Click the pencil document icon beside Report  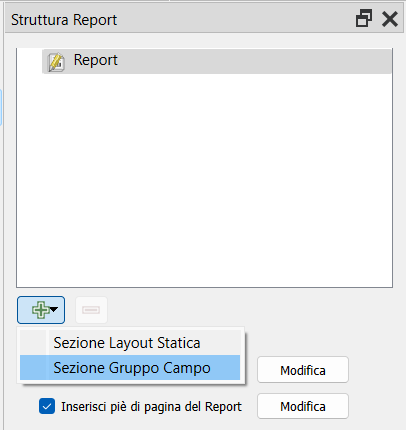[x=56, y=62]
